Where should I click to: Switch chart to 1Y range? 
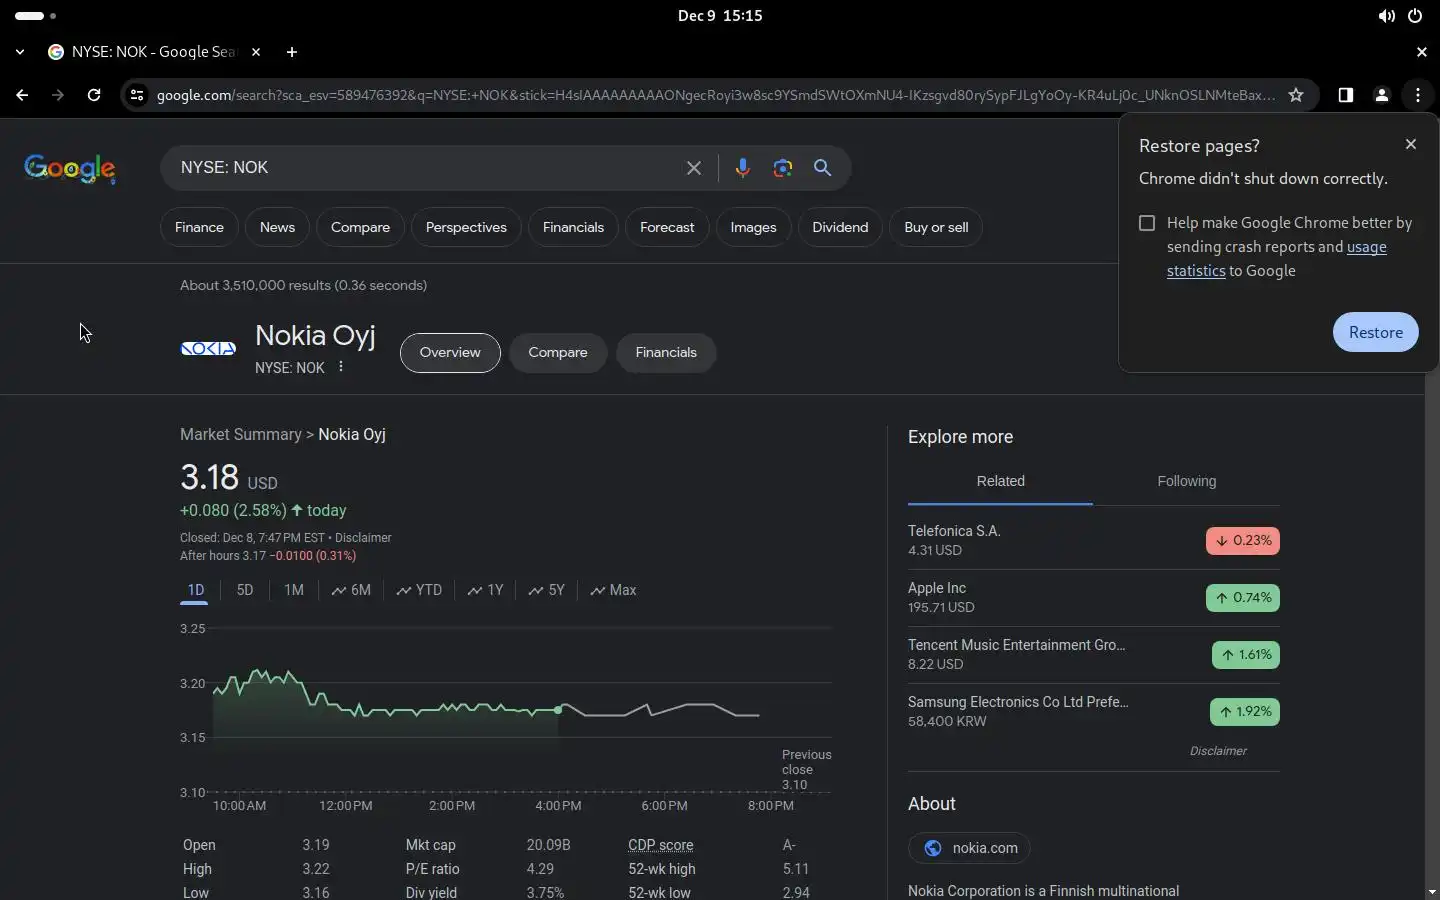[485, 590]
